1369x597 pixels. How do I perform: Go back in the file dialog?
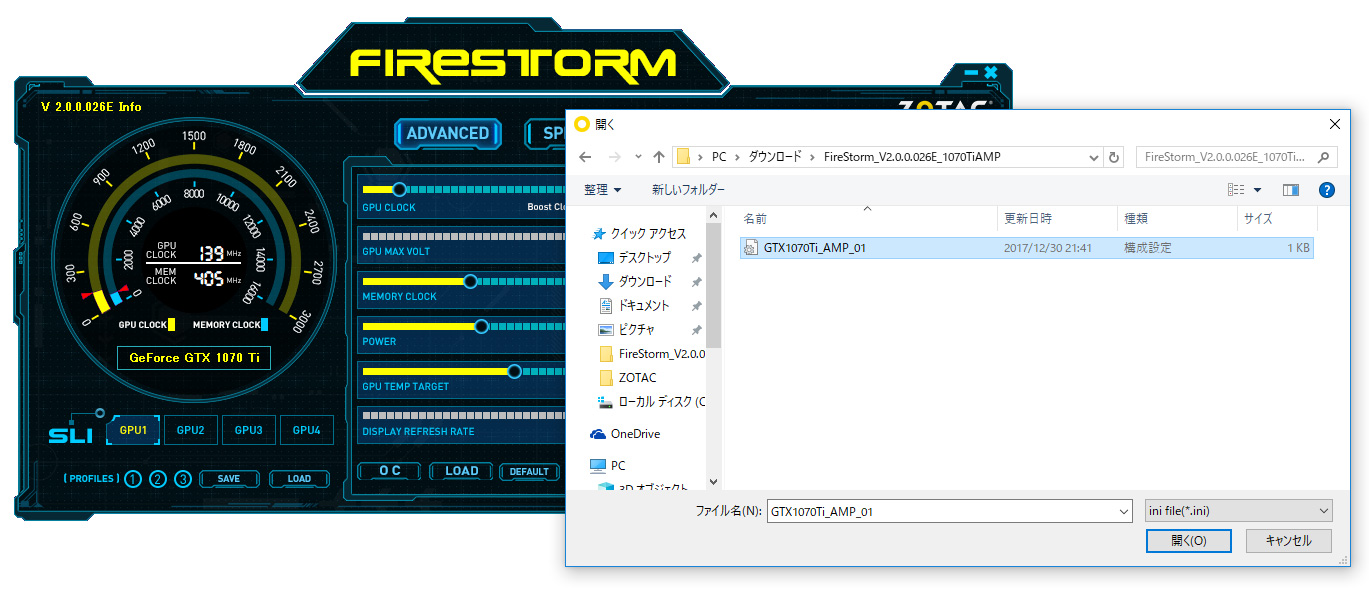coord(586,157)
